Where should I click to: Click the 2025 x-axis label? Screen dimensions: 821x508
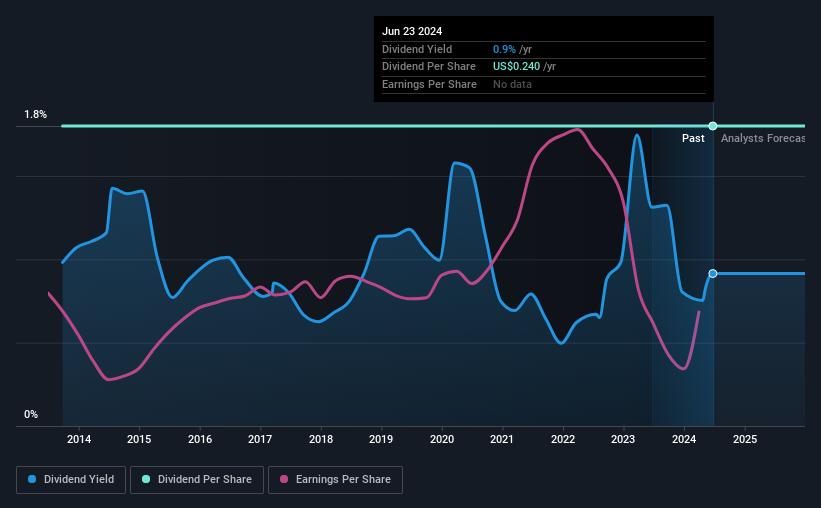pyautogui.click(x=745, y=439)
